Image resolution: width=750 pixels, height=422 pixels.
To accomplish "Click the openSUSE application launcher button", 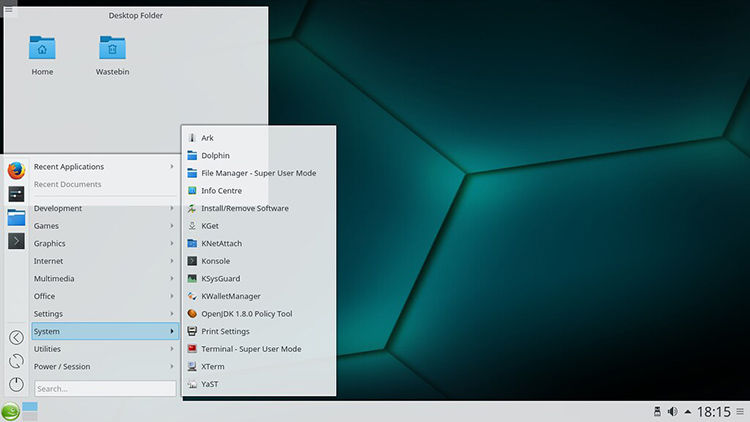I will [11, 411].
